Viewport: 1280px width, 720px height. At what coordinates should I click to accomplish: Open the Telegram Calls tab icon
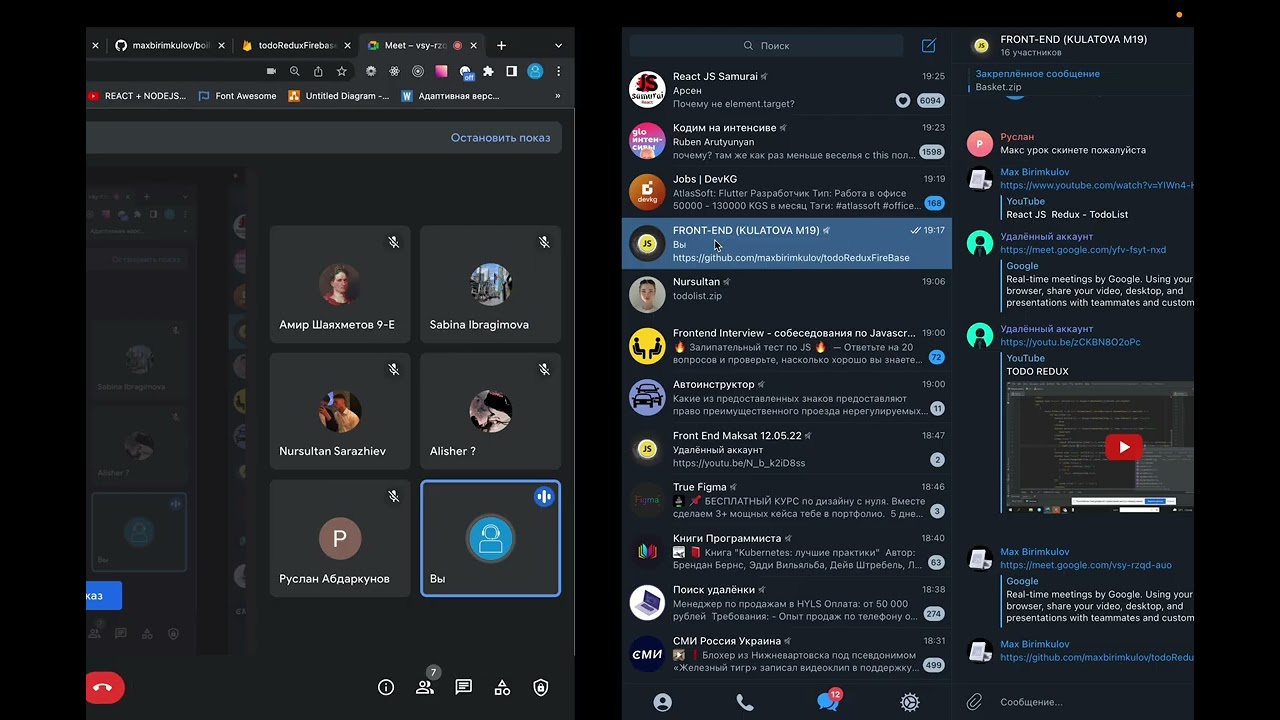click(x=745, y=703)
